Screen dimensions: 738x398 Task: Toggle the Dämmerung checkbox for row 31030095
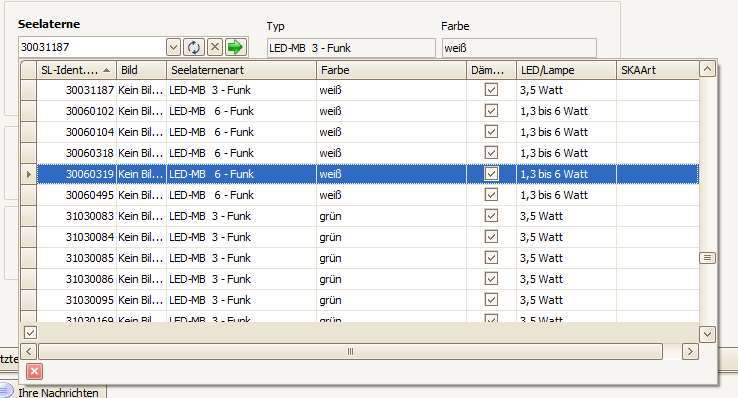click(491, 299)
